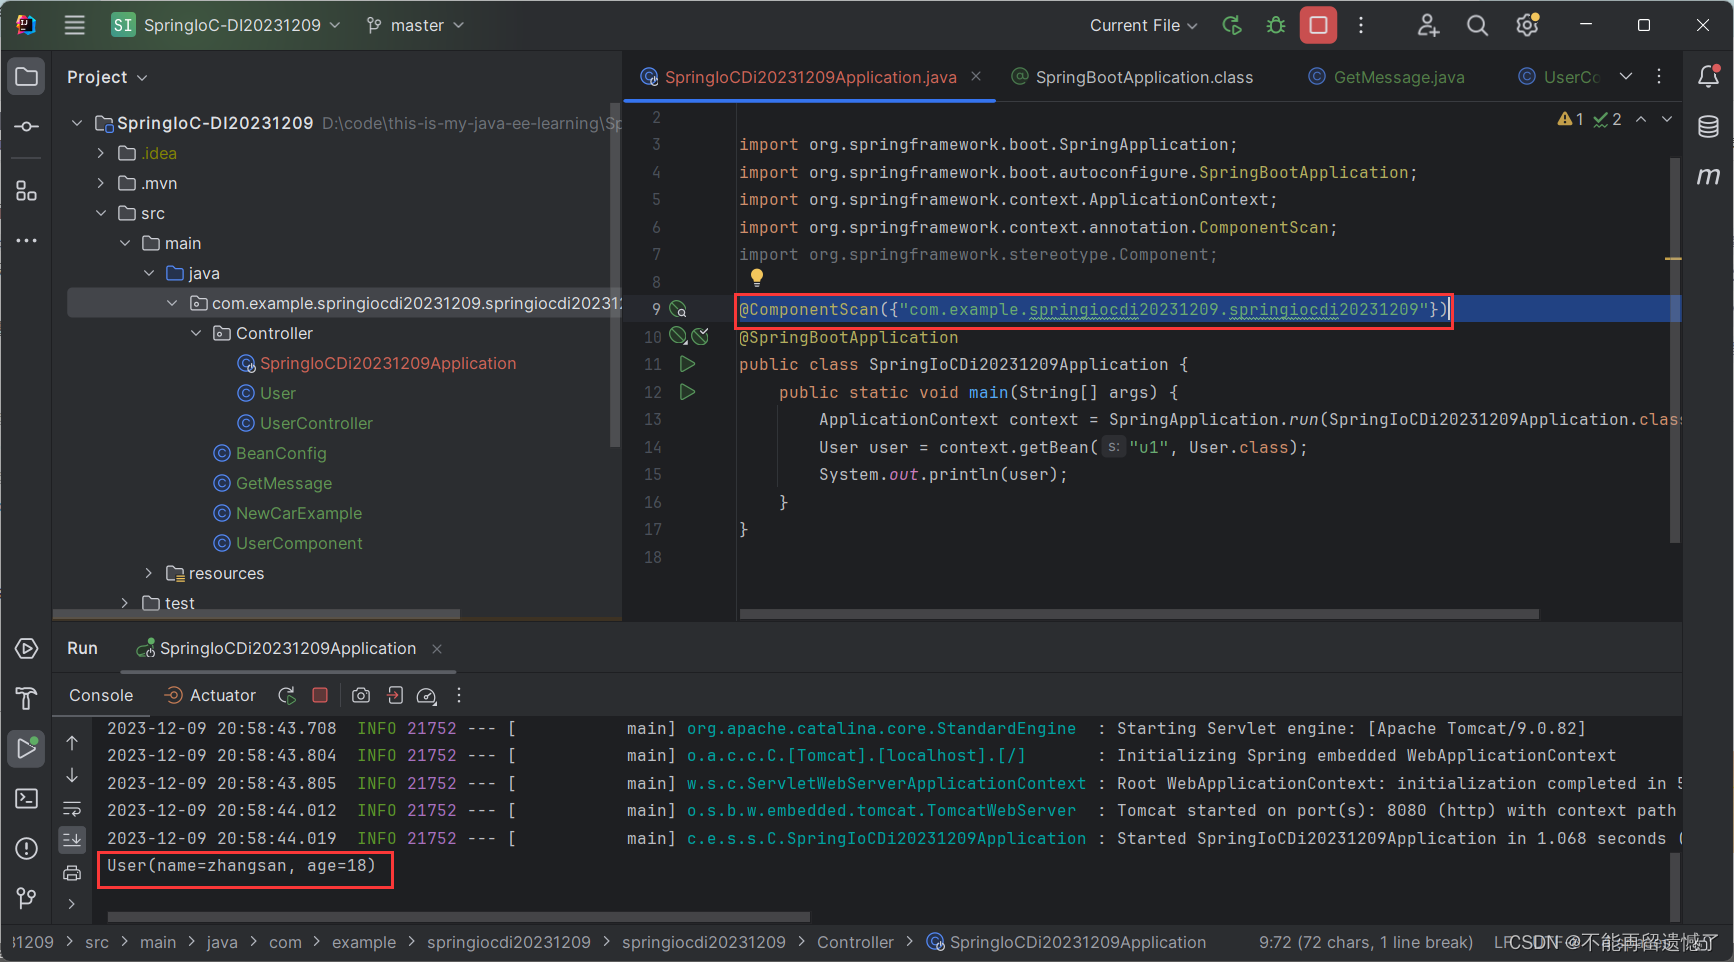Open the Structure tool window
The width and height of the screenshot is (1734, 962).
27,191
